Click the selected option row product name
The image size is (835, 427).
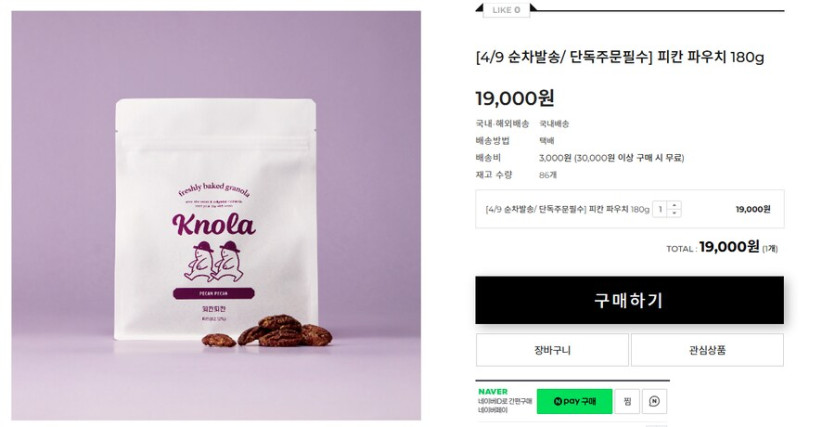[x=567, y=209]
